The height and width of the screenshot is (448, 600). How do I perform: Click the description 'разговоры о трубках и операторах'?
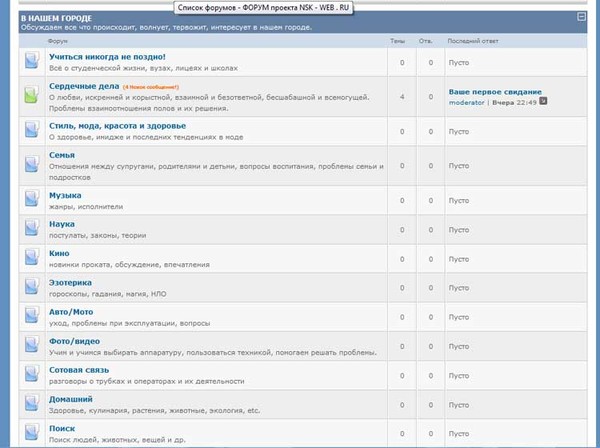[x=147, y=381]
